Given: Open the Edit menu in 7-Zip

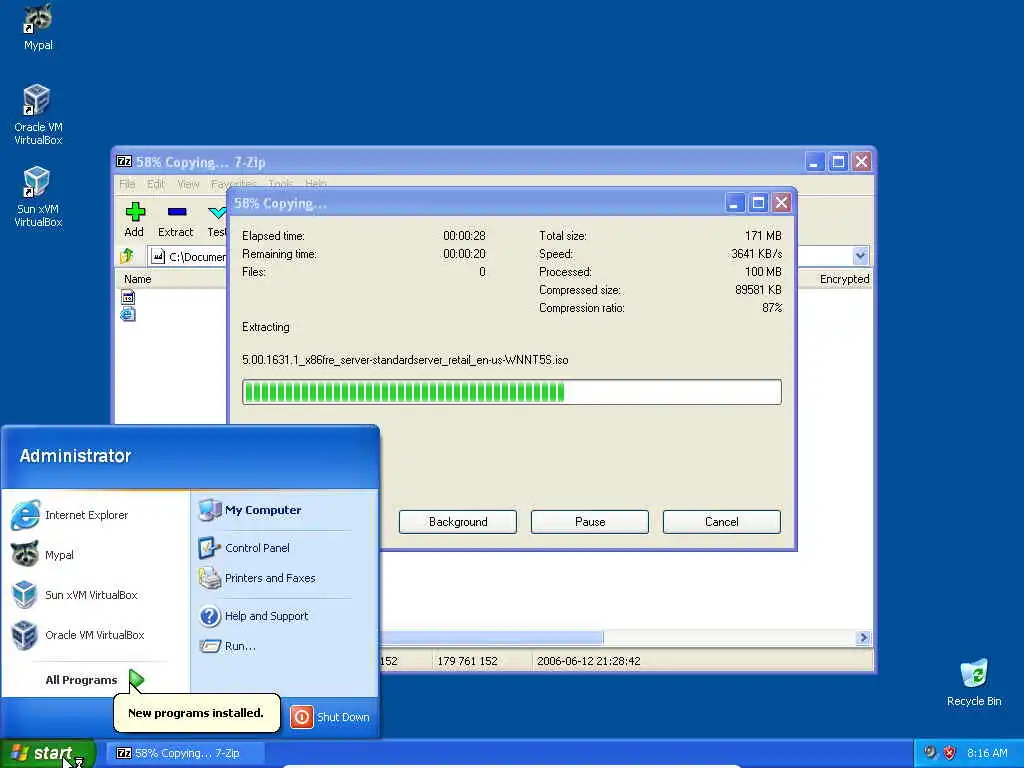Looking at the screenshot, I should [x=155, y=184].
